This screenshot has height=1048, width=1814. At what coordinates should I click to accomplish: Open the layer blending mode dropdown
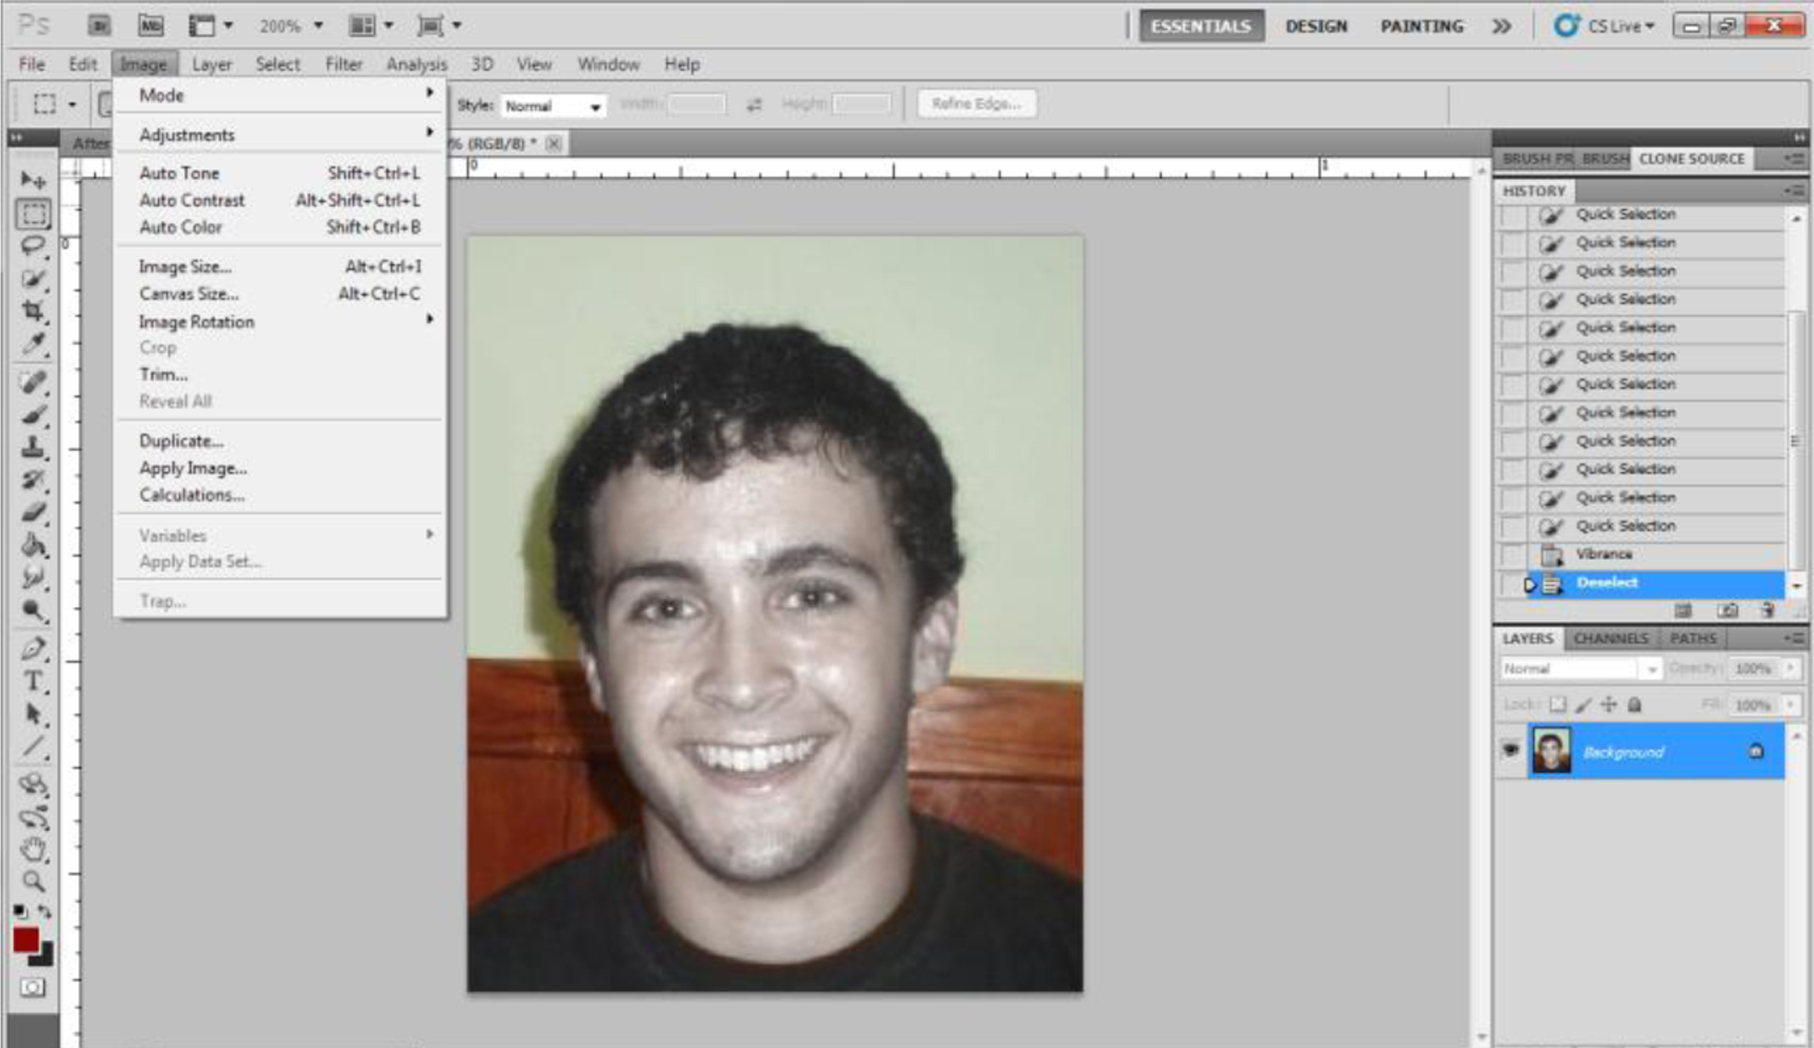[x=1580, y=668]
